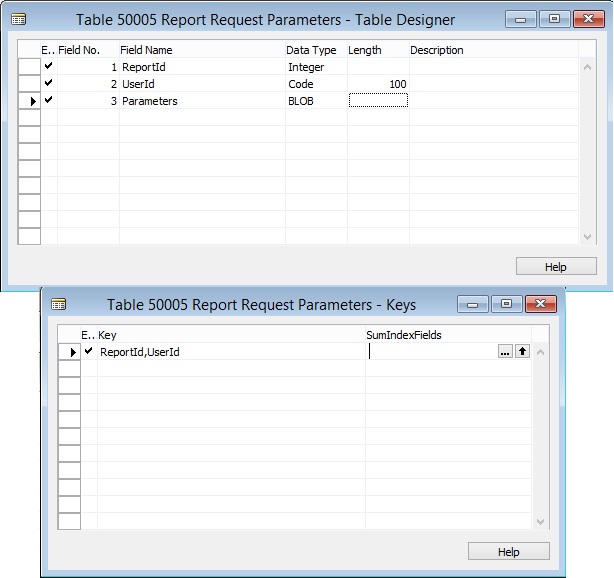Click the Keys window table icon
614x578 pixels.
(58, 304)
